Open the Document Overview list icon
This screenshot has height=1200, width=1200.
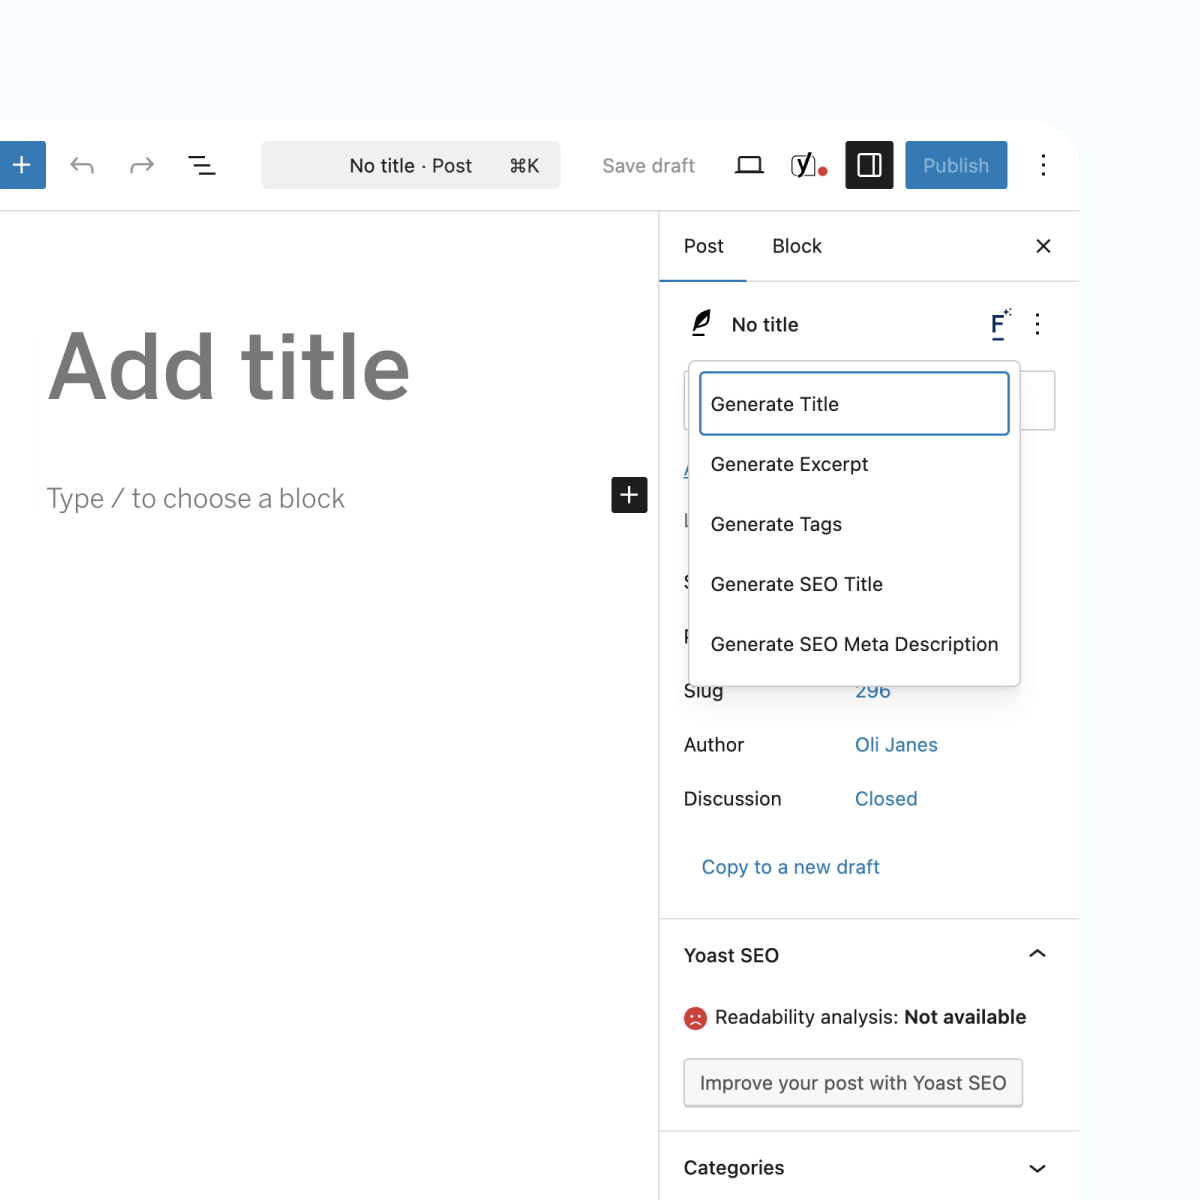click(x=202, y=165)
